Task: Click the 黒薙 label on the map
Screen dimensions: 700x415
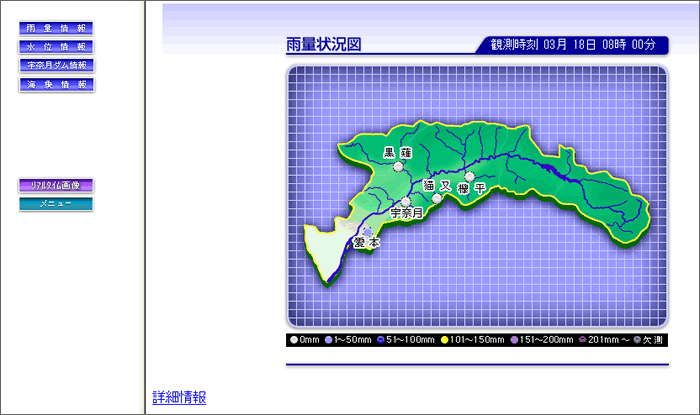Action: click(x=398, y=153)
